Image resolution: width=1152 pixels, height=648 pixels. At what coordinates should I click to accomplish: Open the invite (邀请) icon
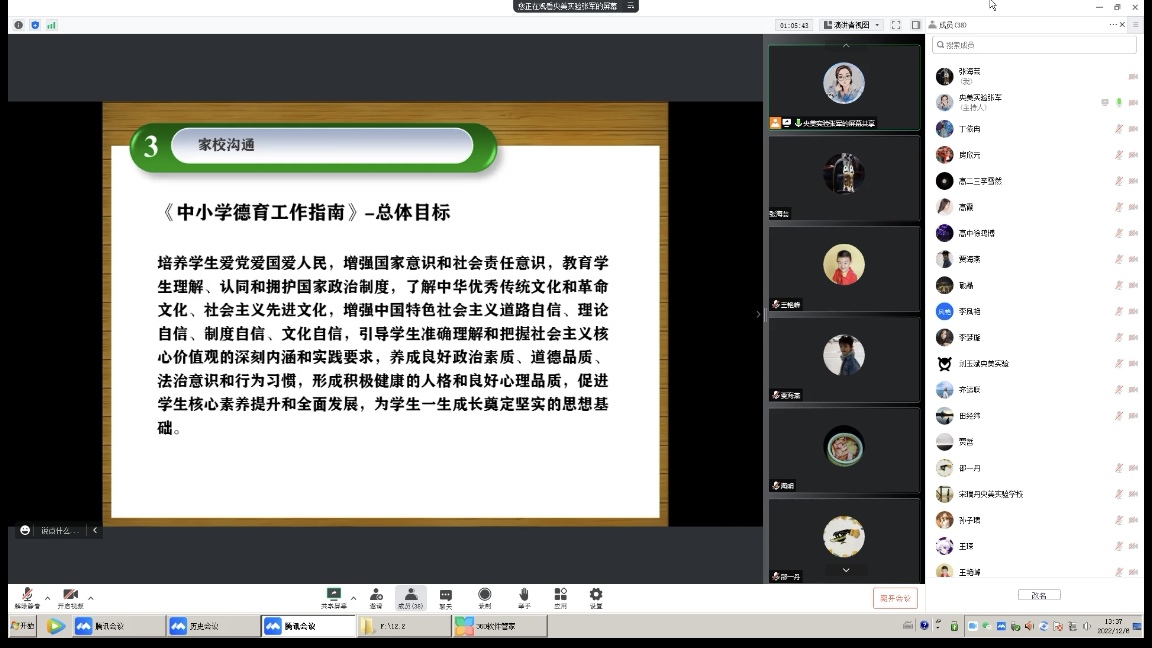click(376, 596)
